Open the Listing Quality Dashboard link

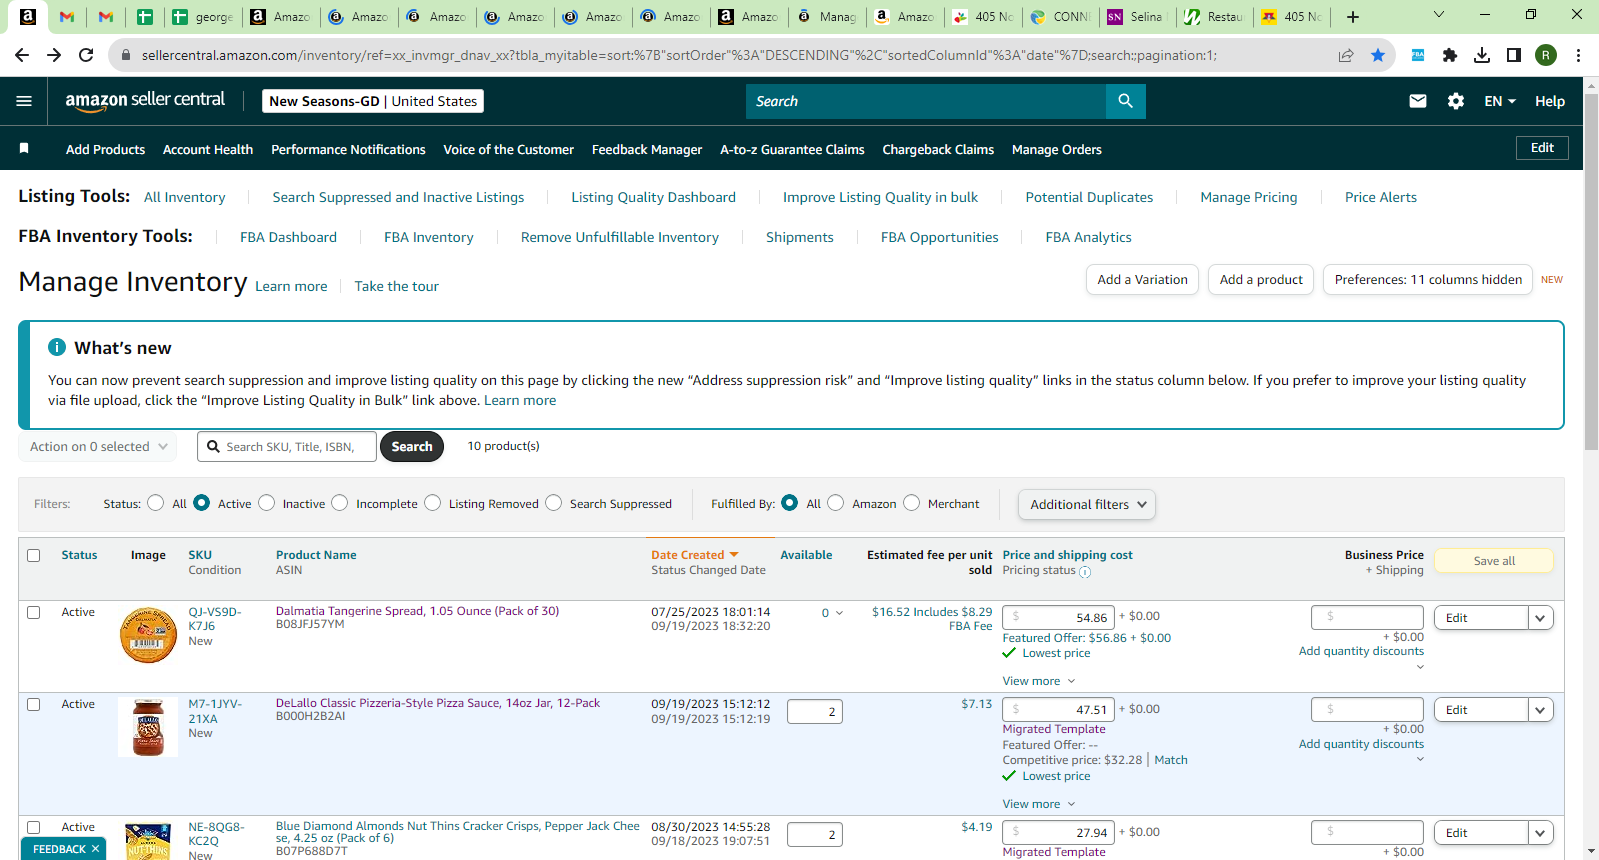(x=653, y=197)
